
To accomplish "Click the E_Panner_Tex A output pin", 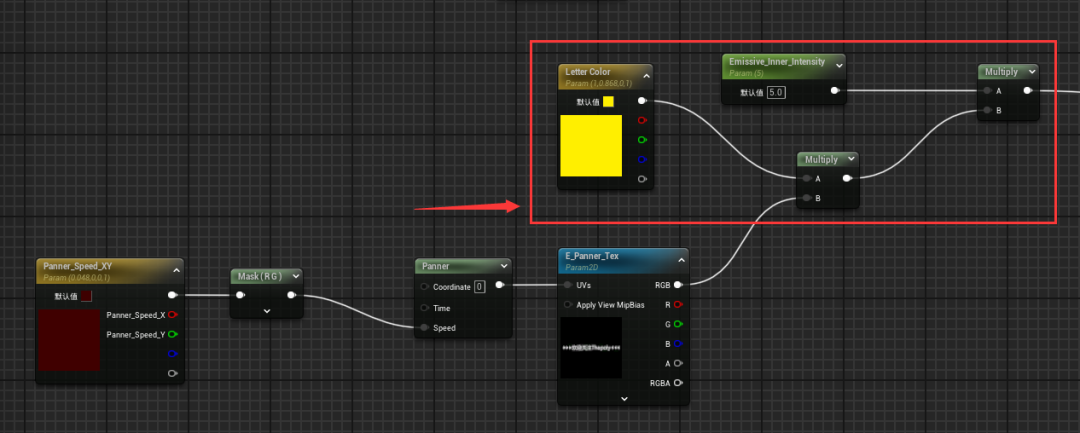I will pyautogui.click(x=678, y=363).
